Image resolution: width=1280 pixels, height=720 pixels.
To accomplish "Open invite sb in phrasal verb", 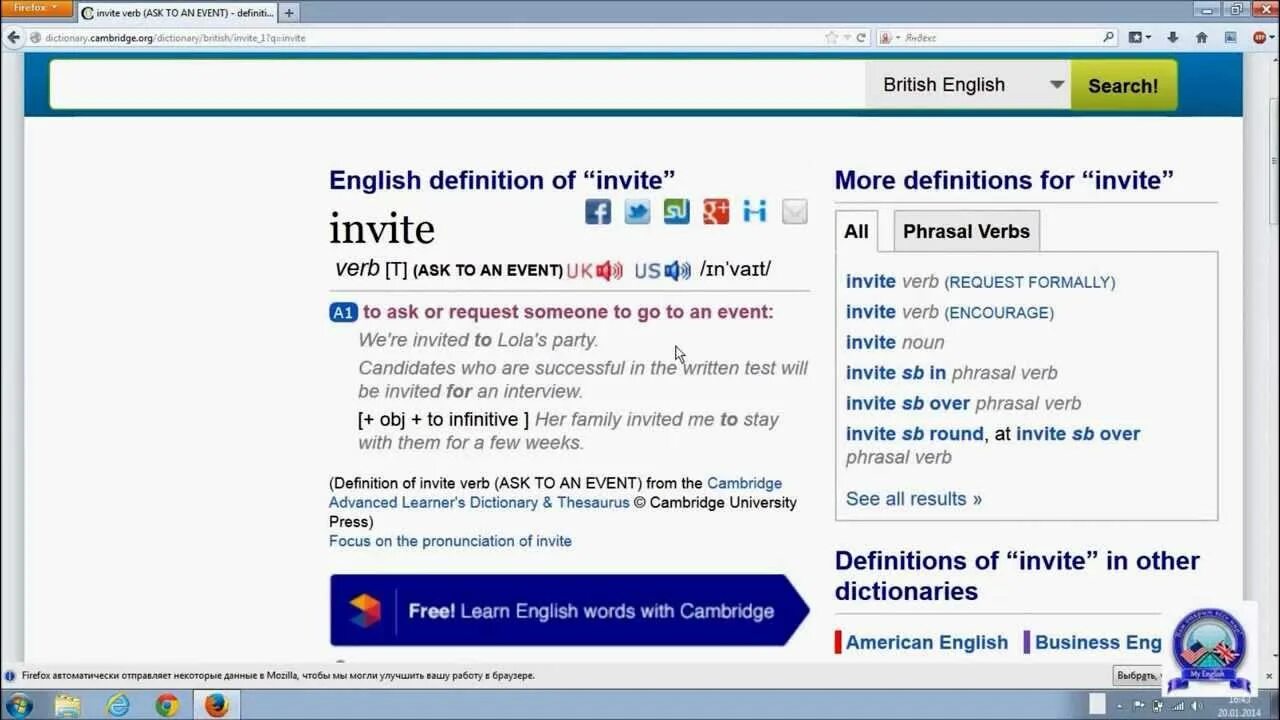I will (952, 373).
